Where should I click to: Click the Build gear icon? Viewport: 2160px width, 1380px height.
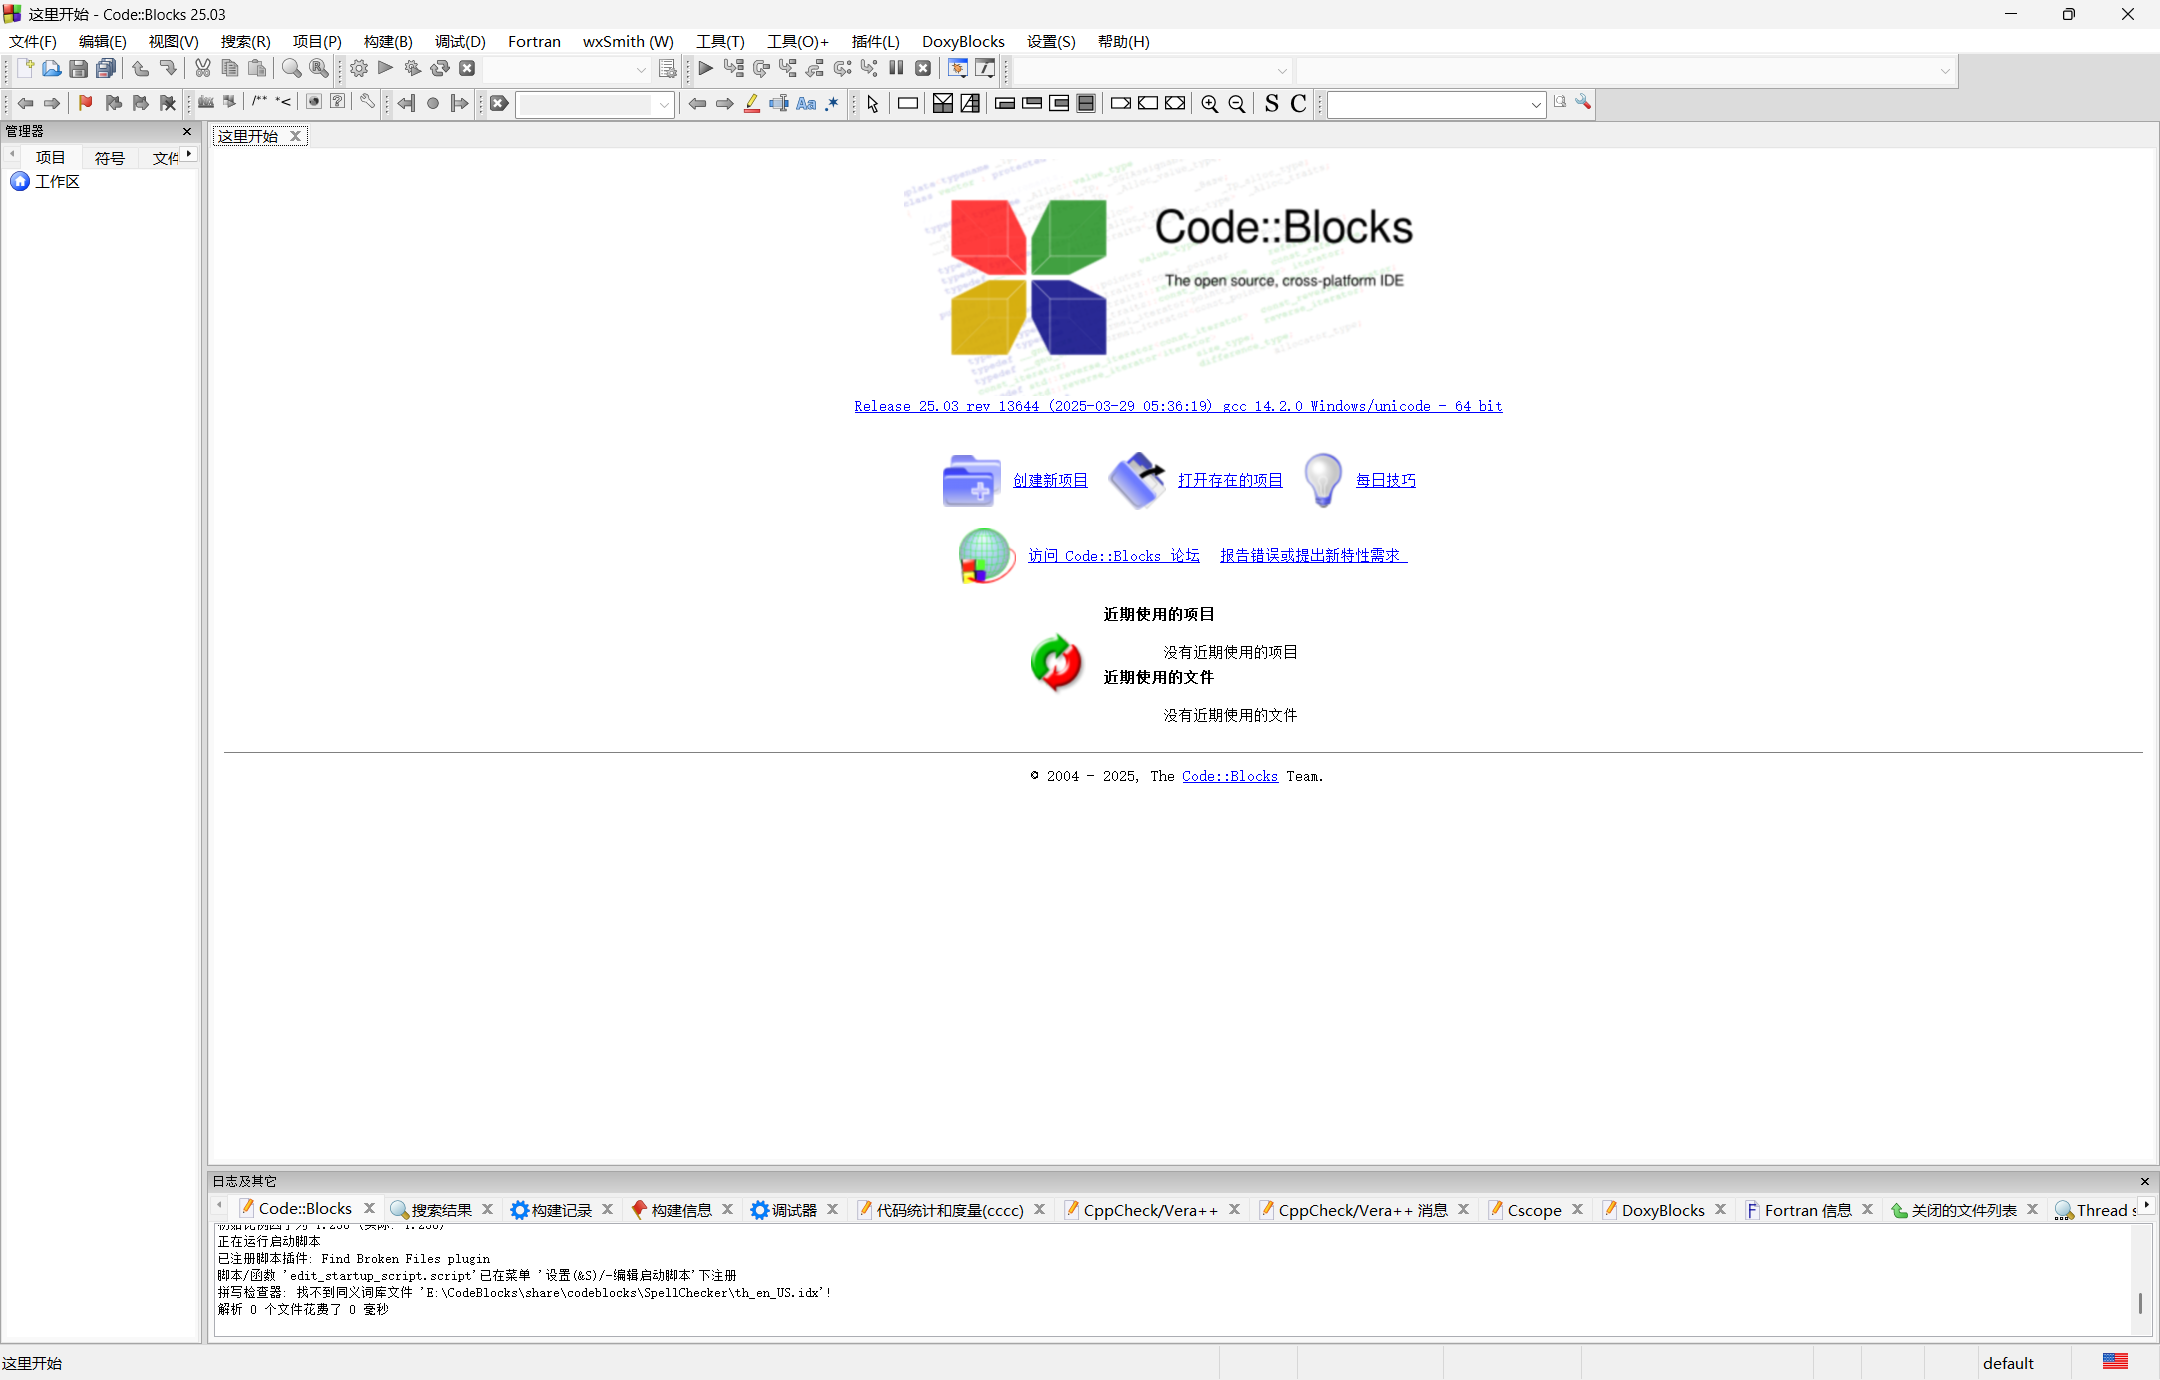click(x=359, y=68)
